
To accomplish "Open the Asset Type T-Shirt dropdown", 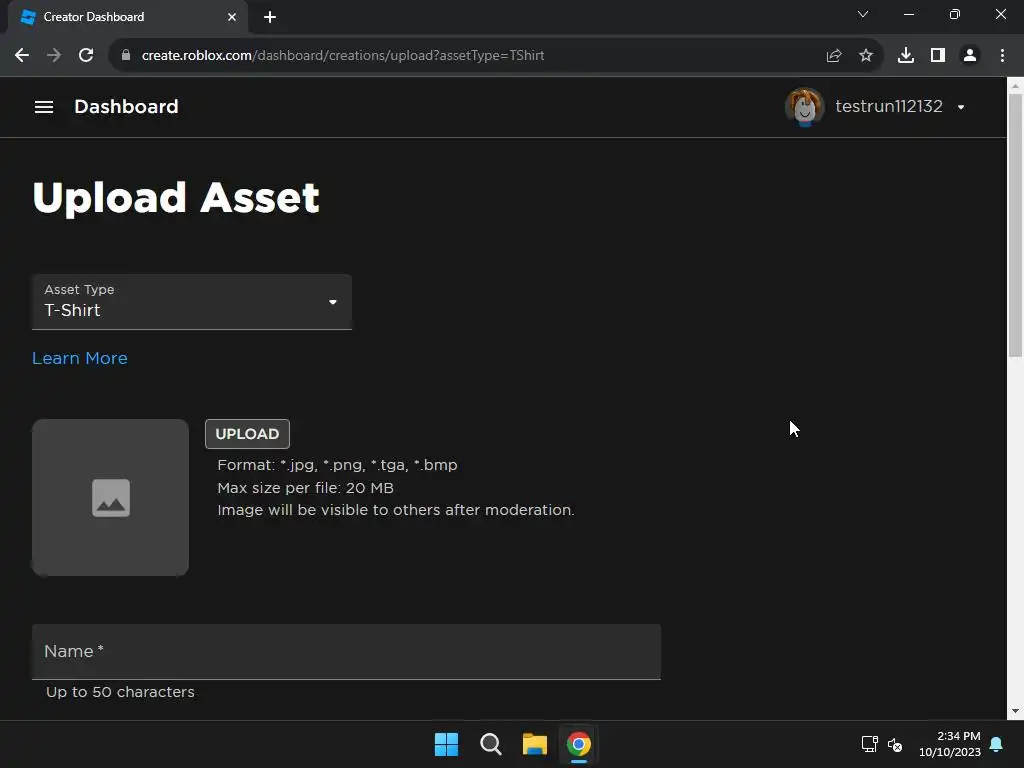I will pyautogui.click(x=192, y=302).
